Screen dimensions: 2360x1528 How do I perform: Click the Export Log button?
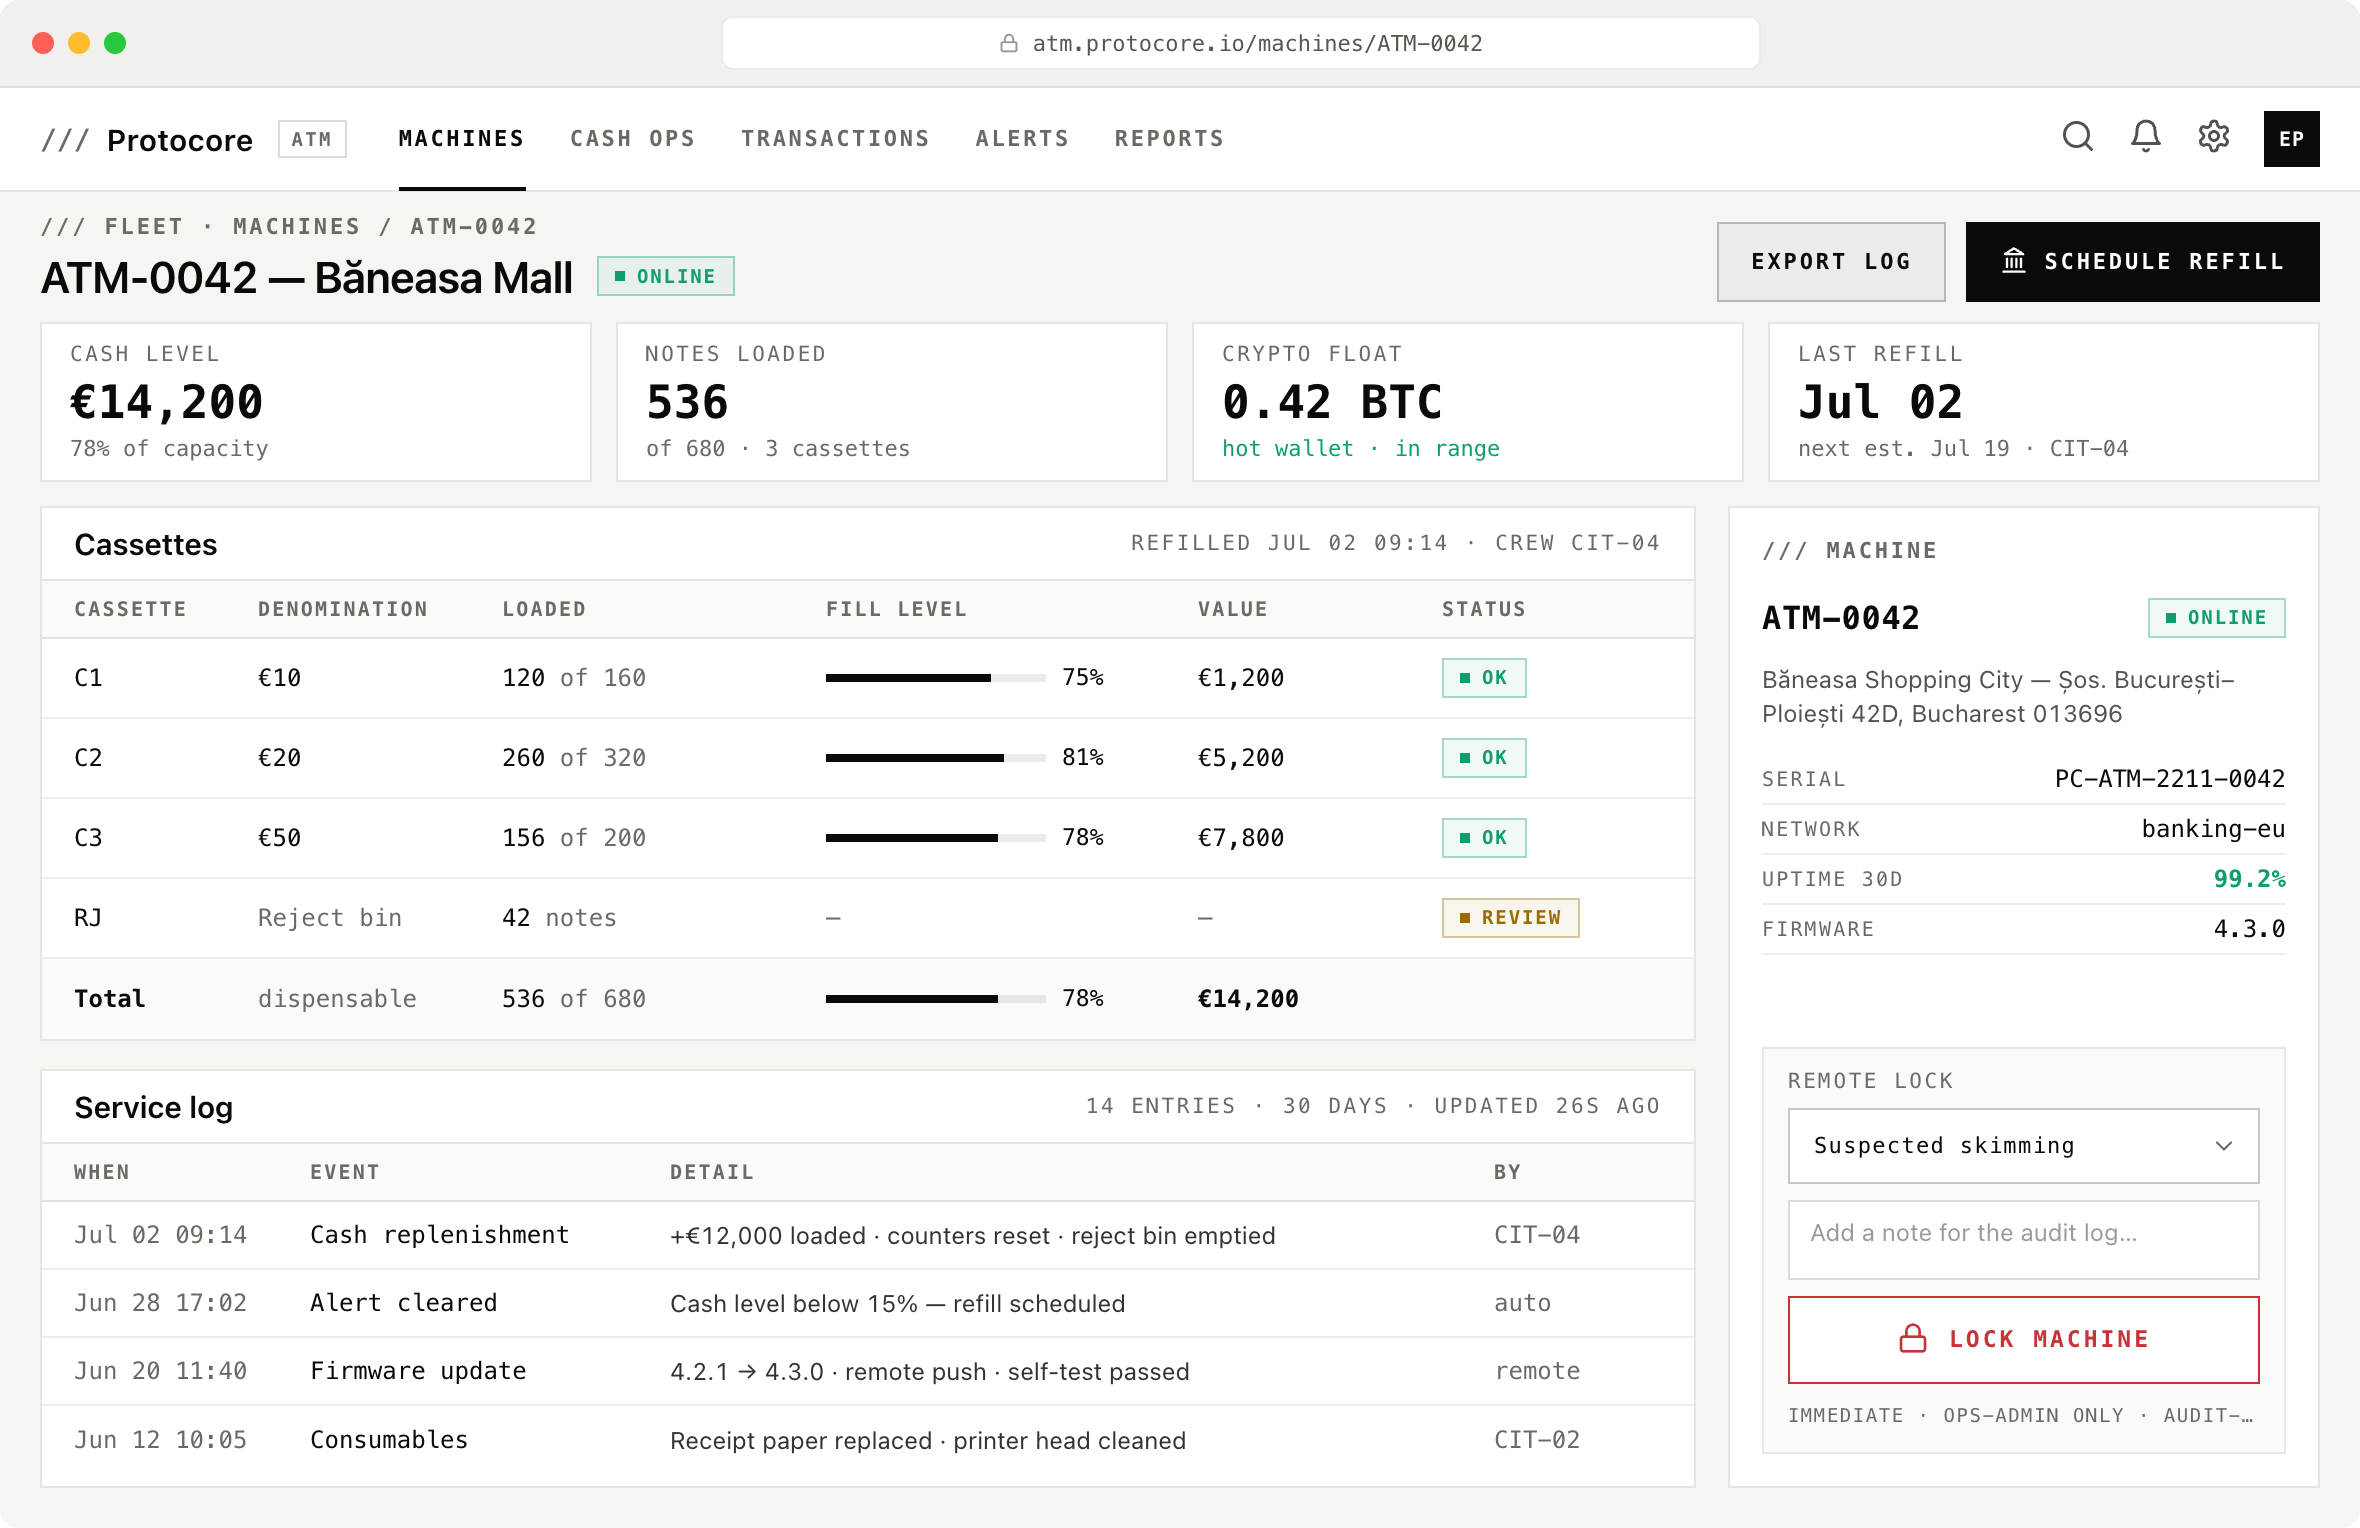point(1831,262)
